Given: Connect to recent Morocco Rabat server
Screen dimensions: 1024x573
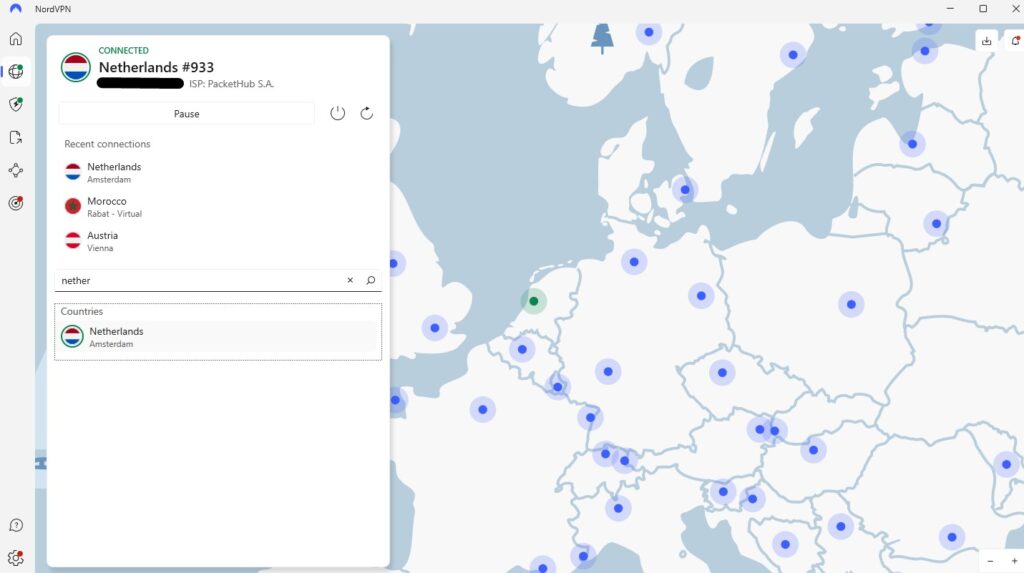Looking at the screenshot, I should [217, 206].
